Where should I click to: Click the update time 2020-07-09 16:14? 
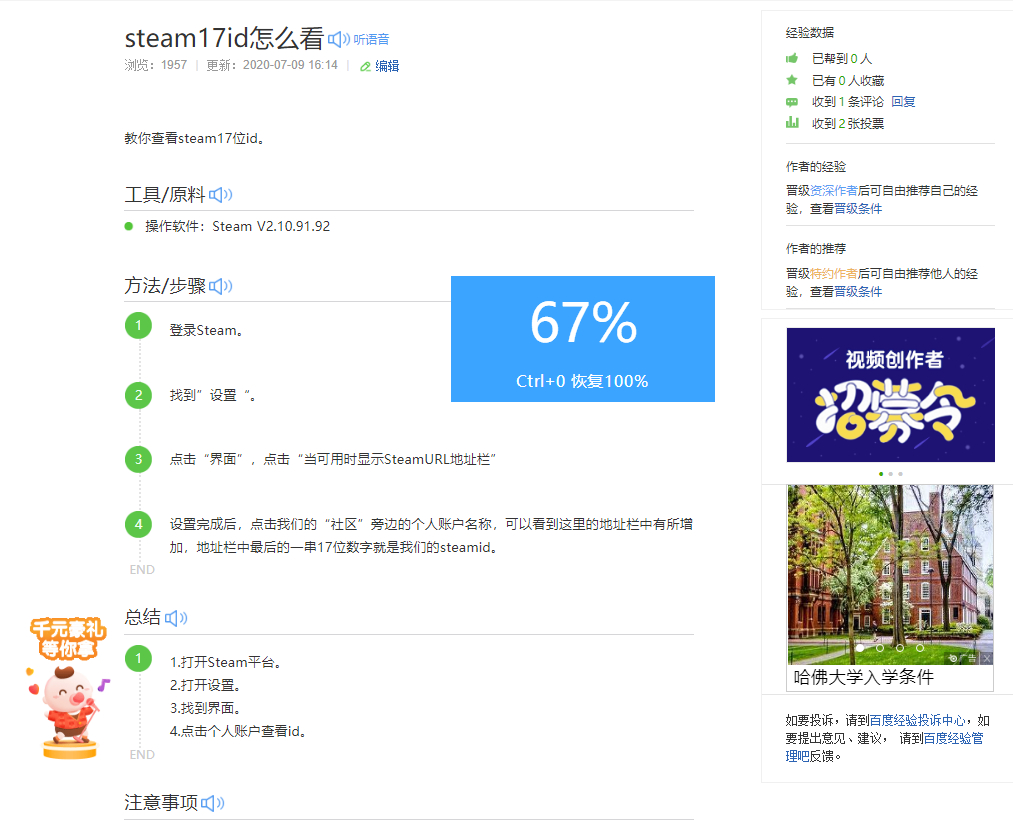point(290,65)
